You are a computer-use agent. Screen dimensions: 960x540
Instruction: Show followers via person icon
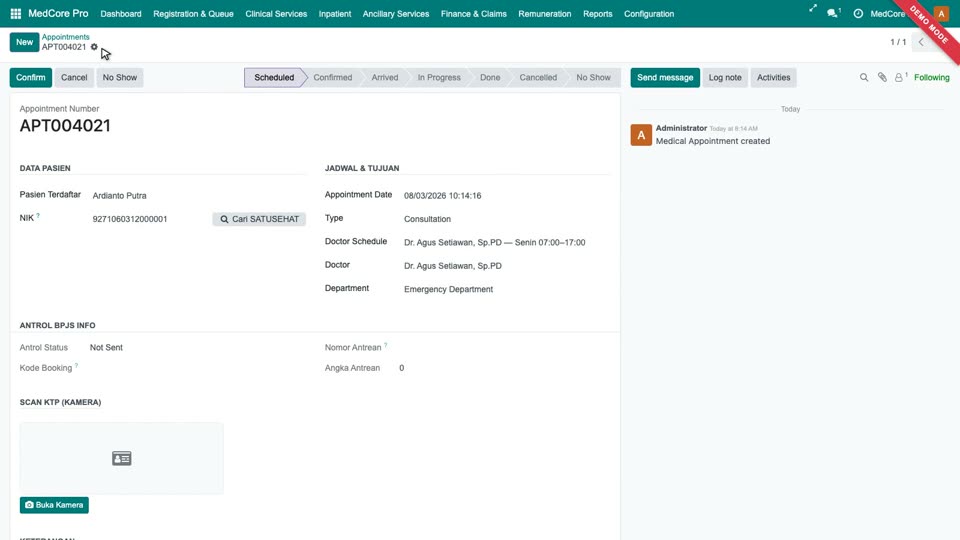899,78
